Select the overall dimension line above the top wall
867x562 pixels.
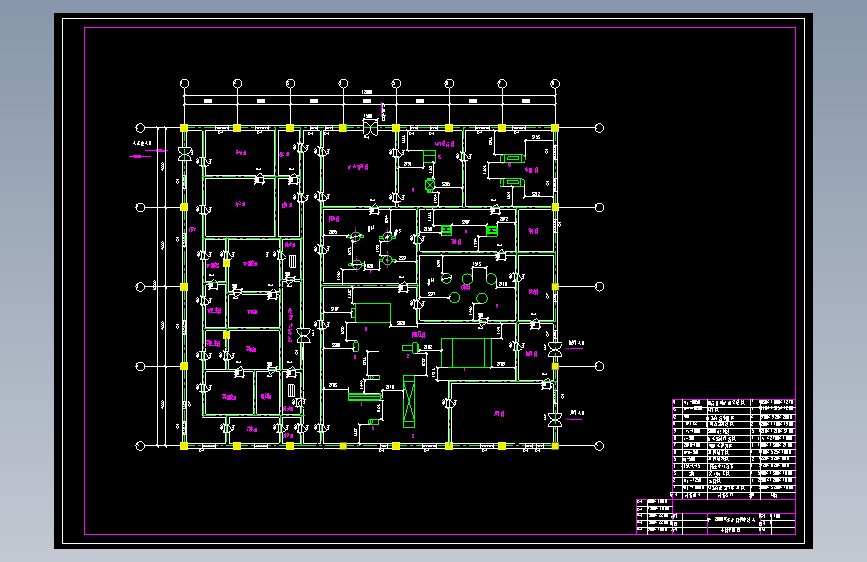click(x=369, y=95)
